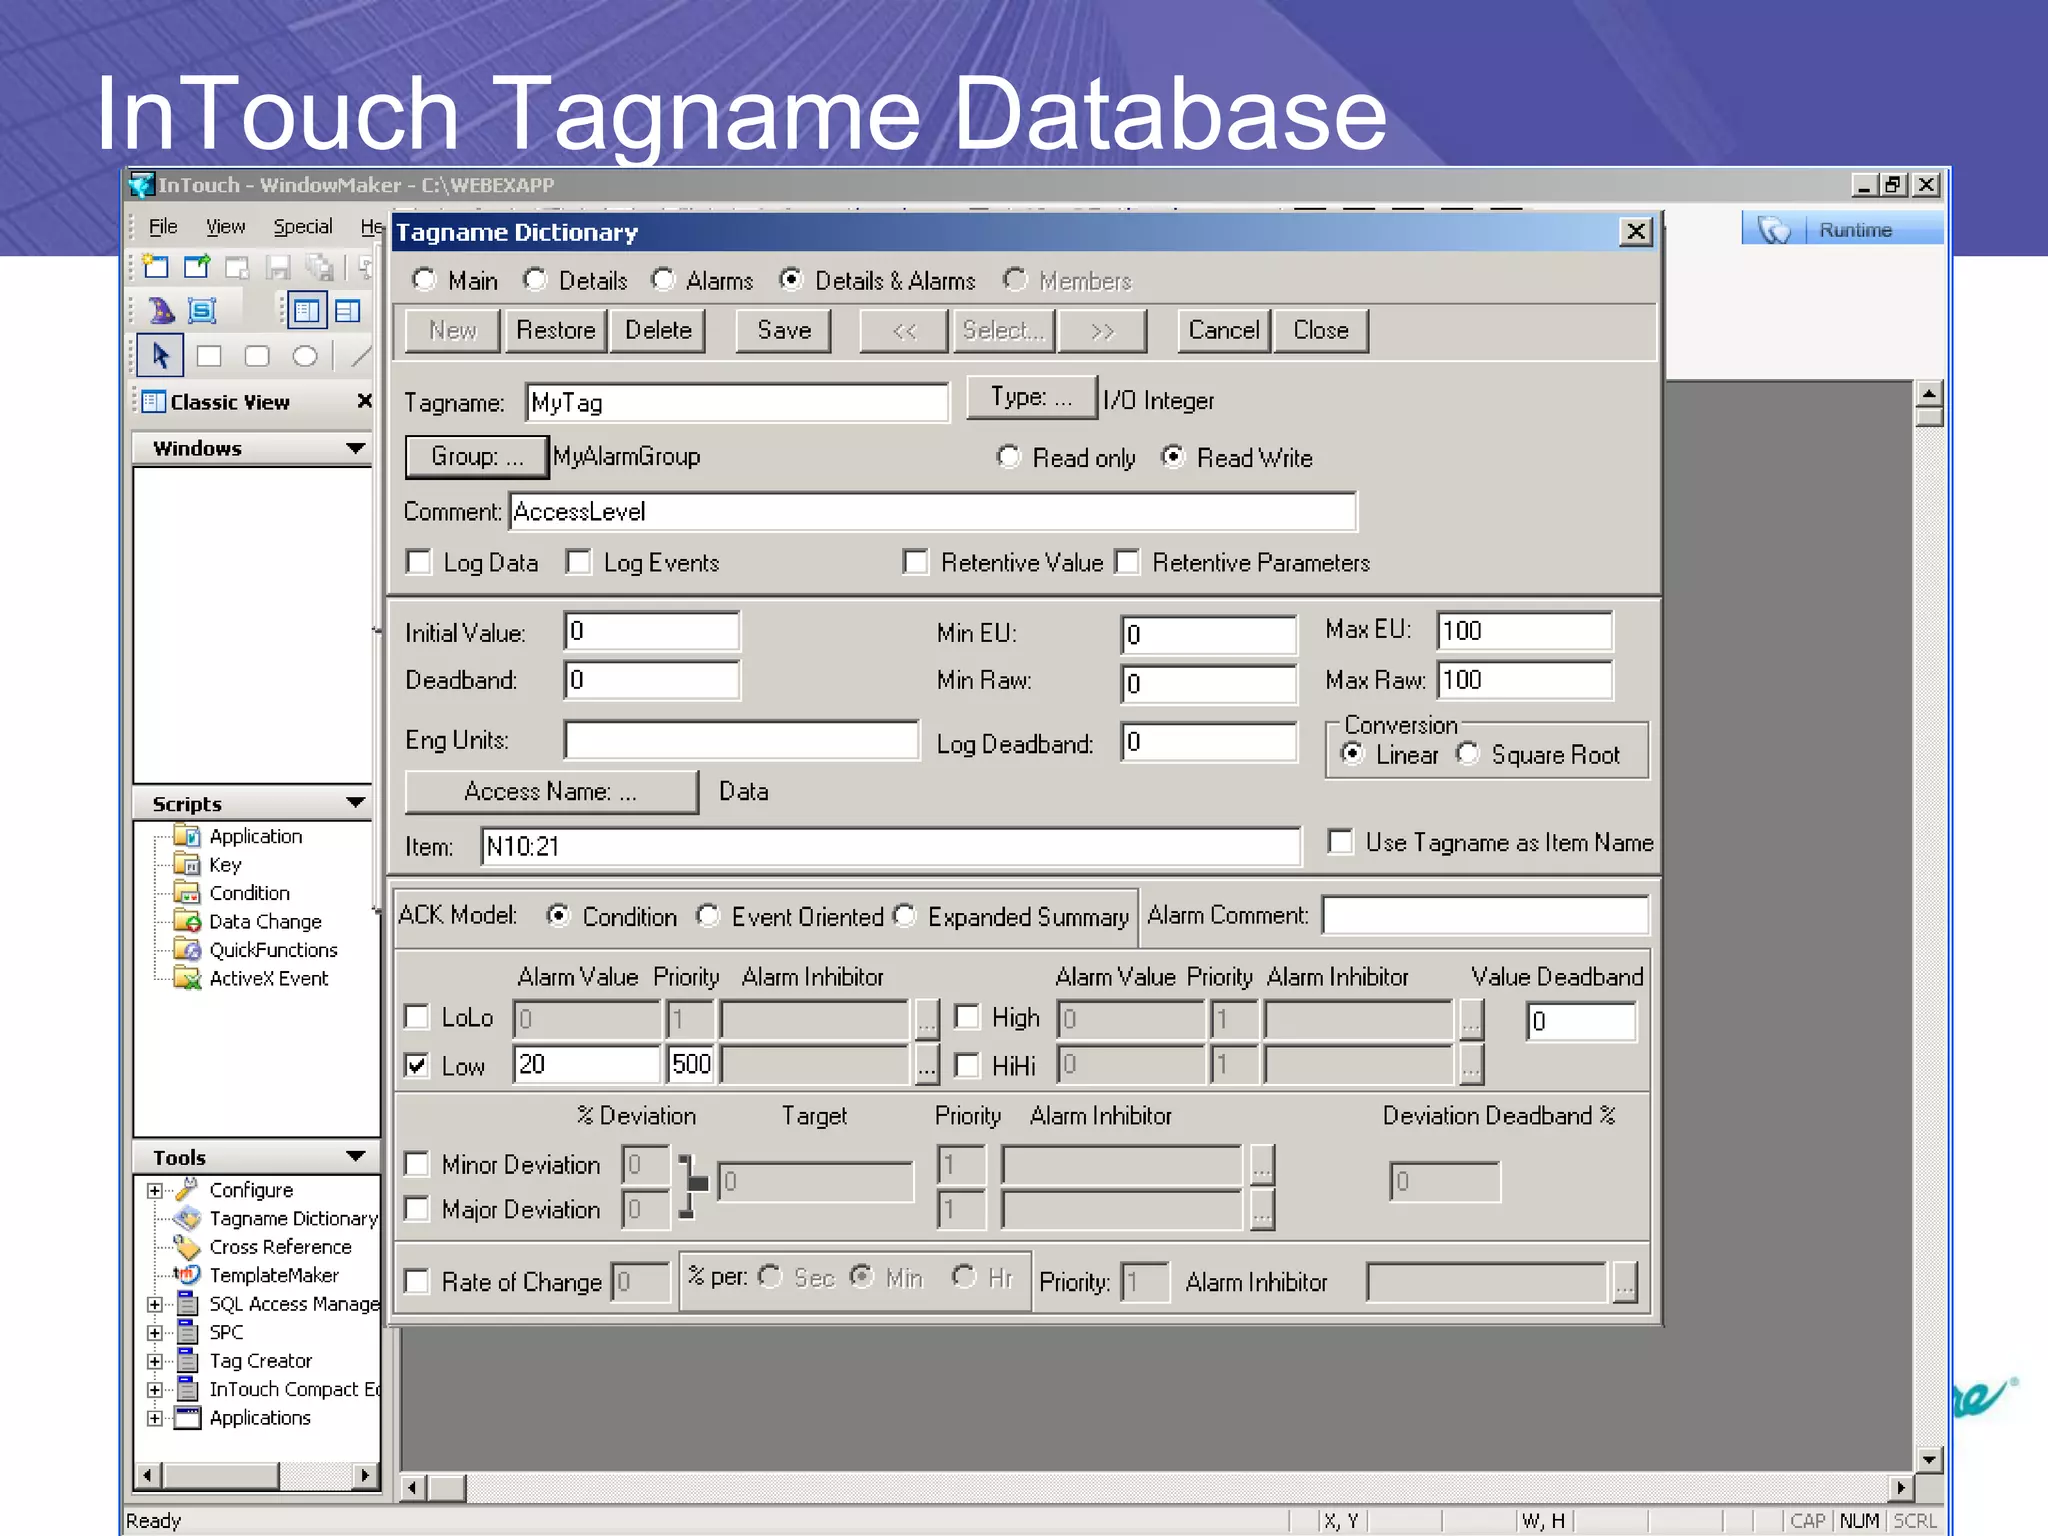
Task: Toggle Use Tagname as Item Name
Action: [1341, 842]
